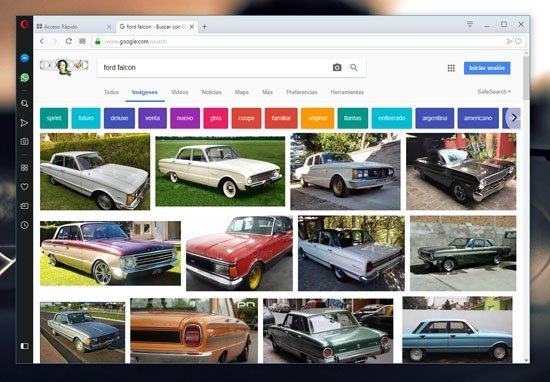Expand the Más menu
This screenshot has width=550, height=382.
267,92
